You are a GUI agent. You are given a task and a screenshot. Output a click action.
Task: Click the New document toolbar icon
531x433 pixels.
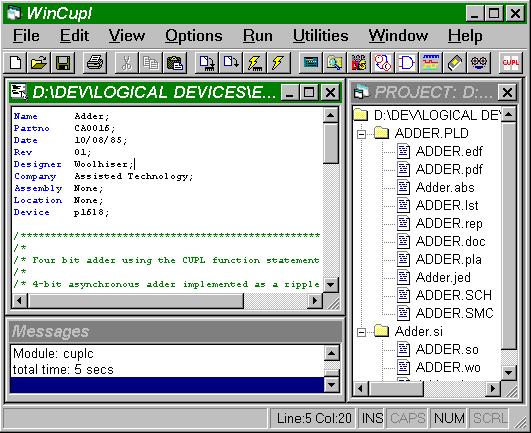pyautogui.click(x=15, y=63)
